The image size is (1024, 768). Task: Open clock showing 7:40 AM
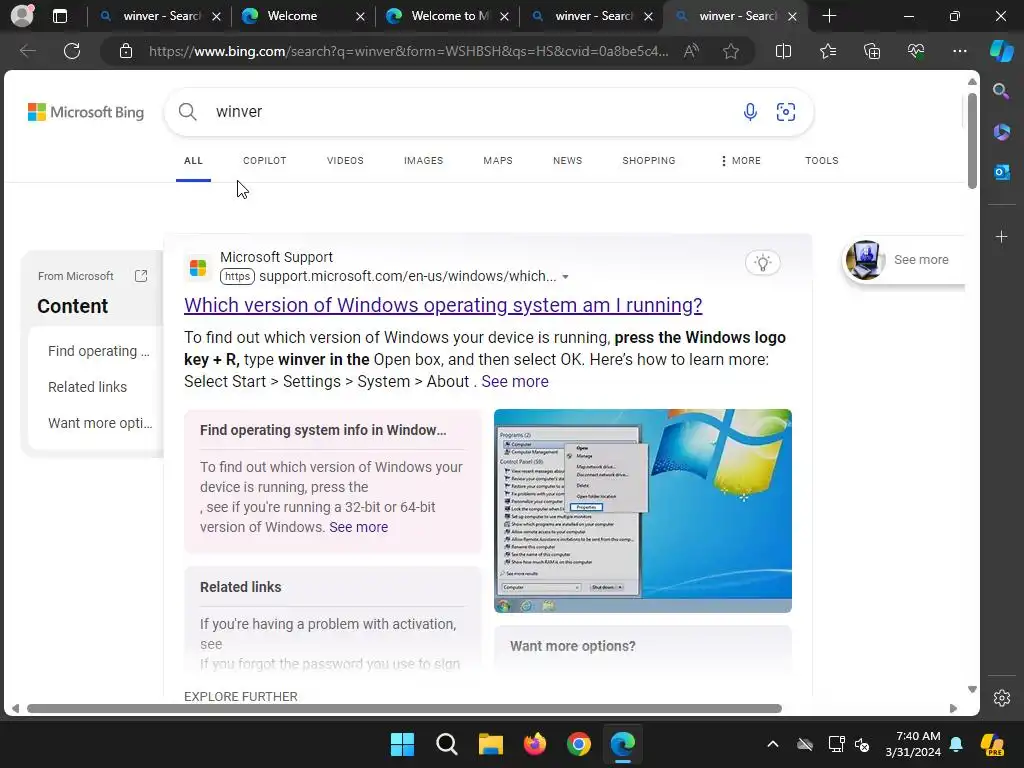(913, 744)
